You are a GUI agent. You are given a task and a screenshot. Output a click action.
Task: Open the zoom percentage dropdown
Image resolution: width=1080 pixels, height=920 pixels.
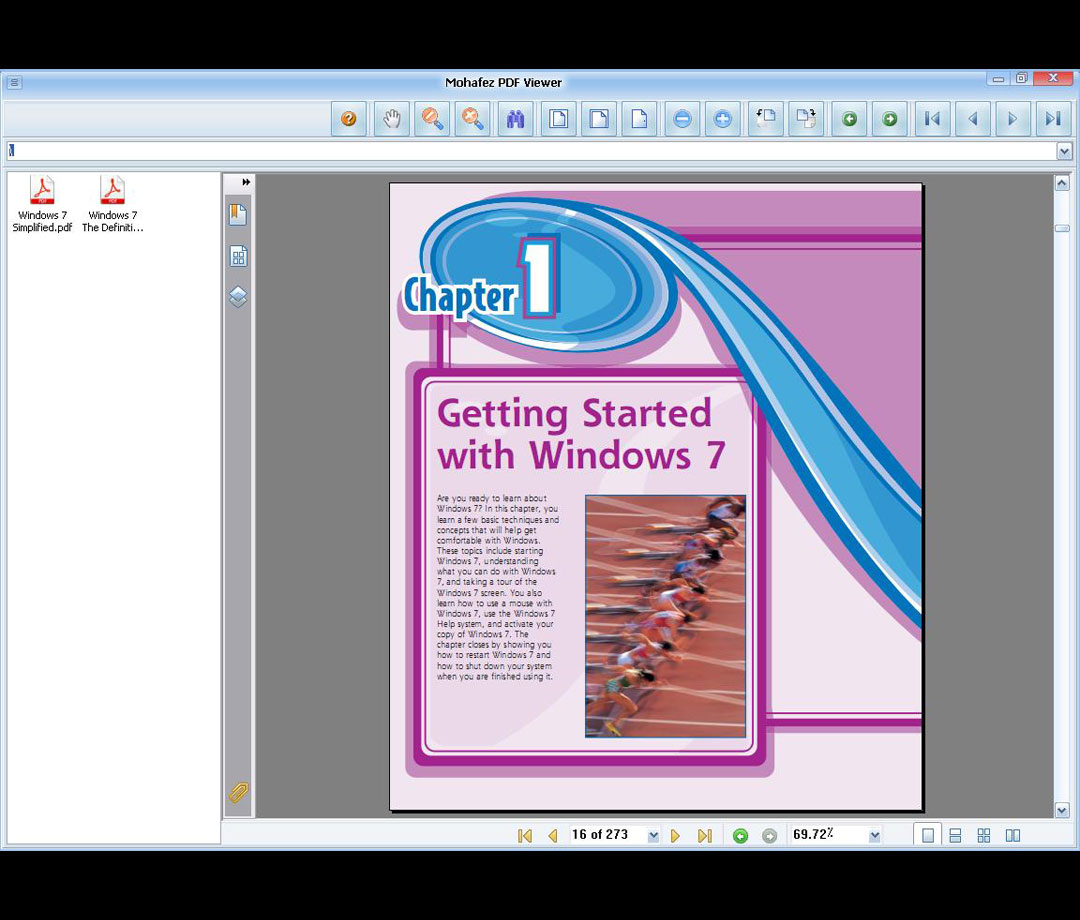pyautogui.click(x=875, y=836)
